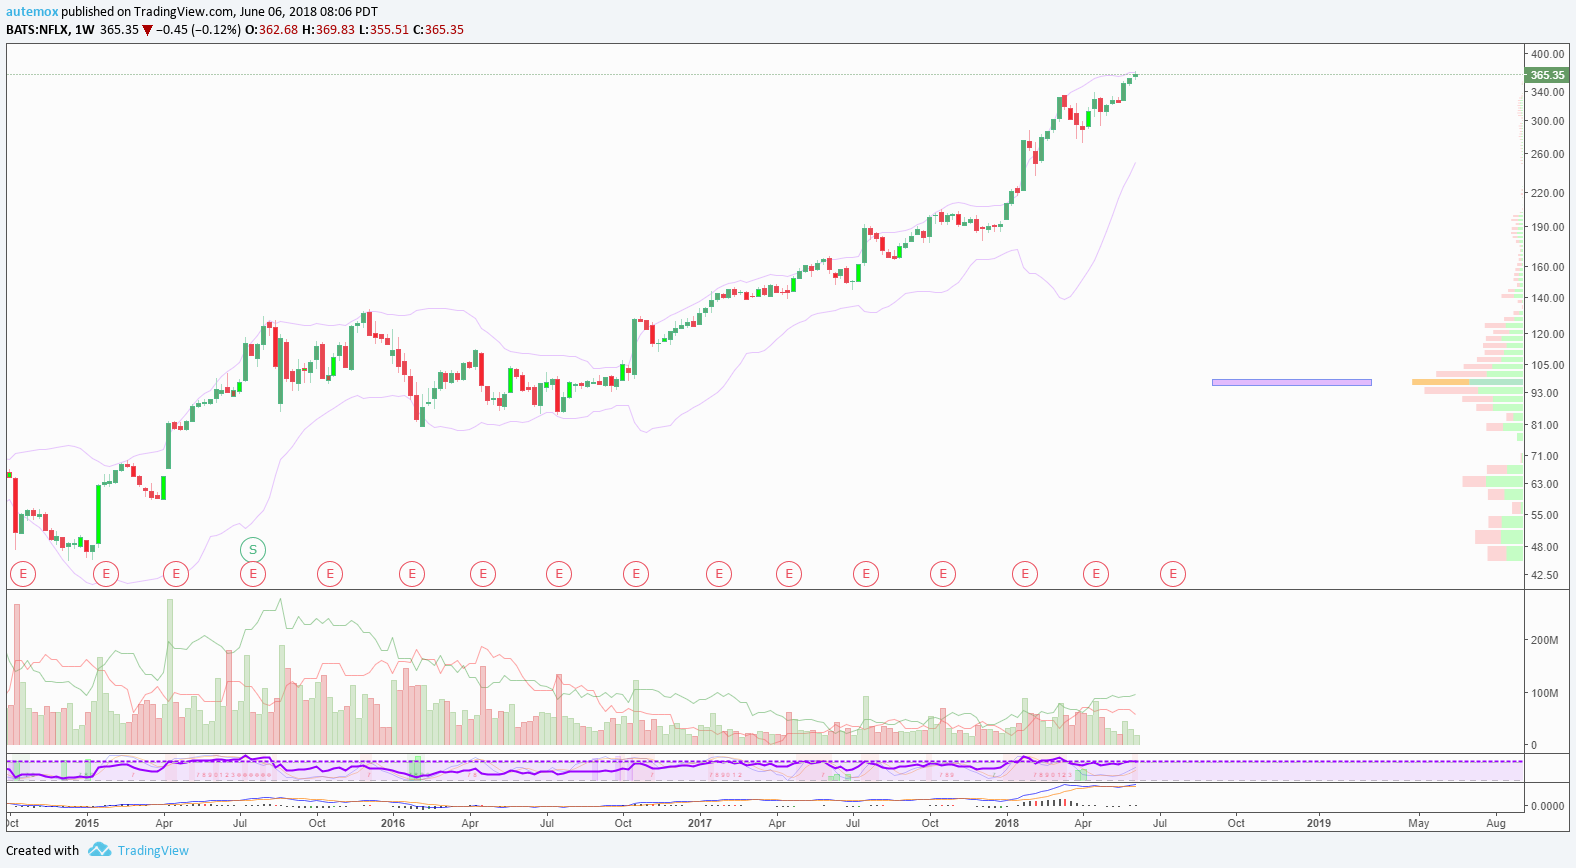1576x868 pixels.
Task: Click the BATS:NFLX symbol label
Action: tap(38, 30)
